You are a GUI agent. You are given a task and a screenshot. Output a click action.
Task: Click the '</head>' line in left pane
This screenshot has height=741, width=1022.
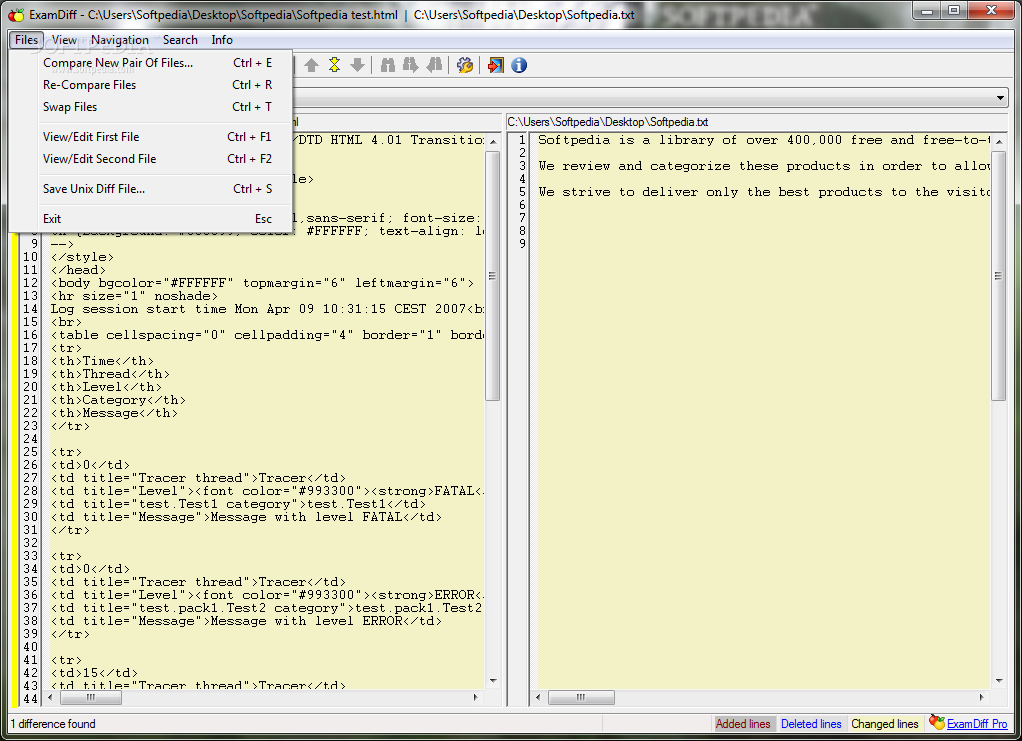click(x=78, y=270)
